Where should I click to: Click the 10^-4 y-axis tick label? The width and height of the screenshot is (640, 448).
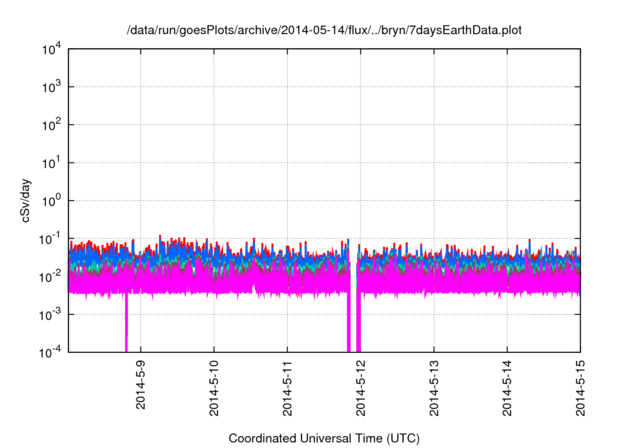click(50, 352)
